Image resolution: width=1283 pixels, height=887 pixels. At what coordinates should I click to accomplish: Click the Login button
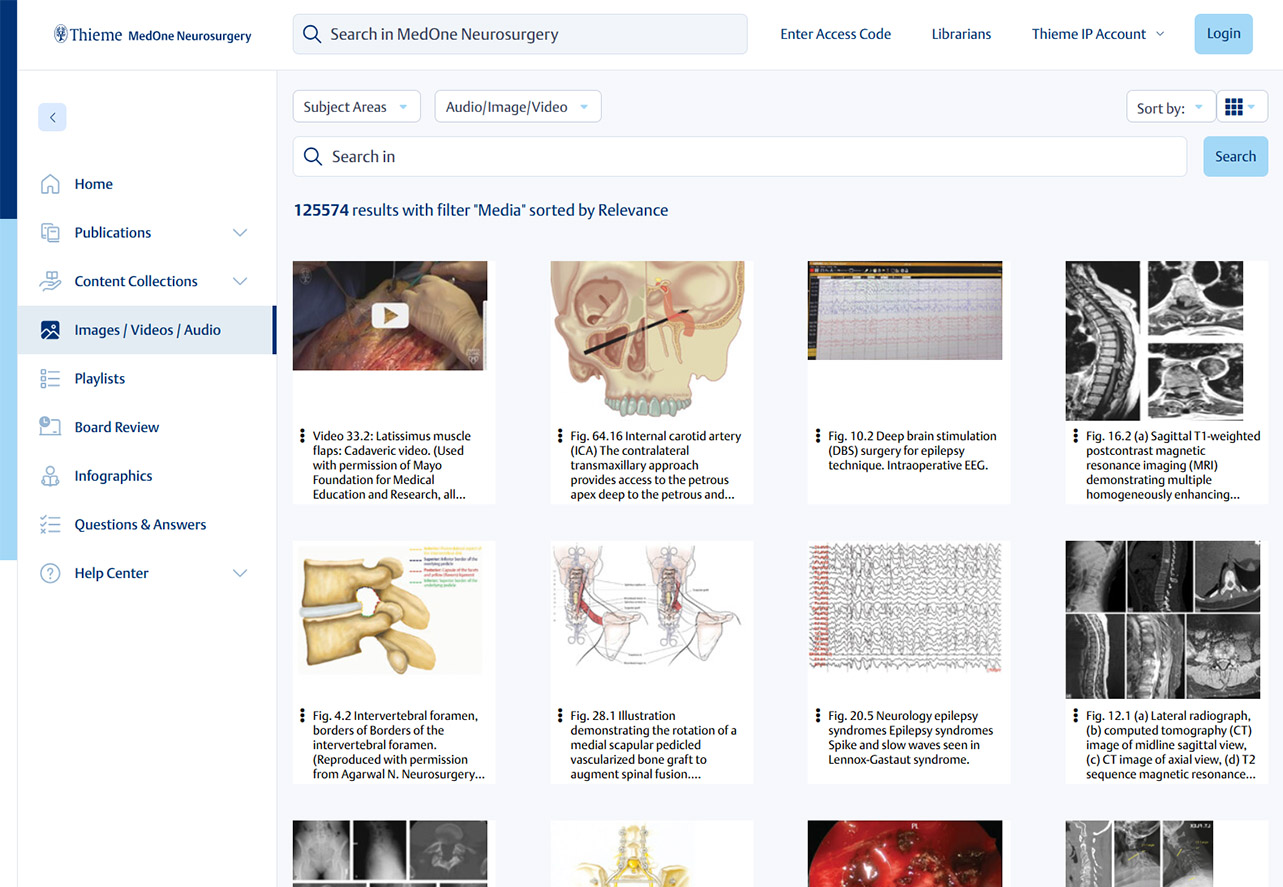(1223, 34)
